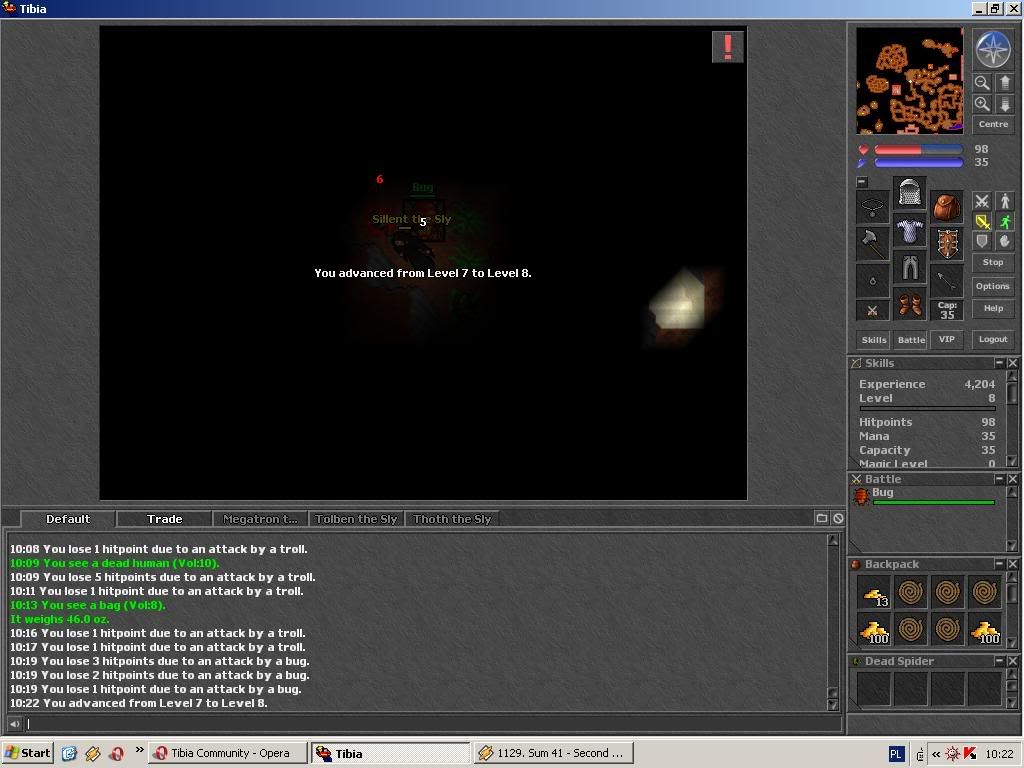Select the chain armor body slot
The width and height of the screenshot is (1024, 768).
(x=909, y=230)
